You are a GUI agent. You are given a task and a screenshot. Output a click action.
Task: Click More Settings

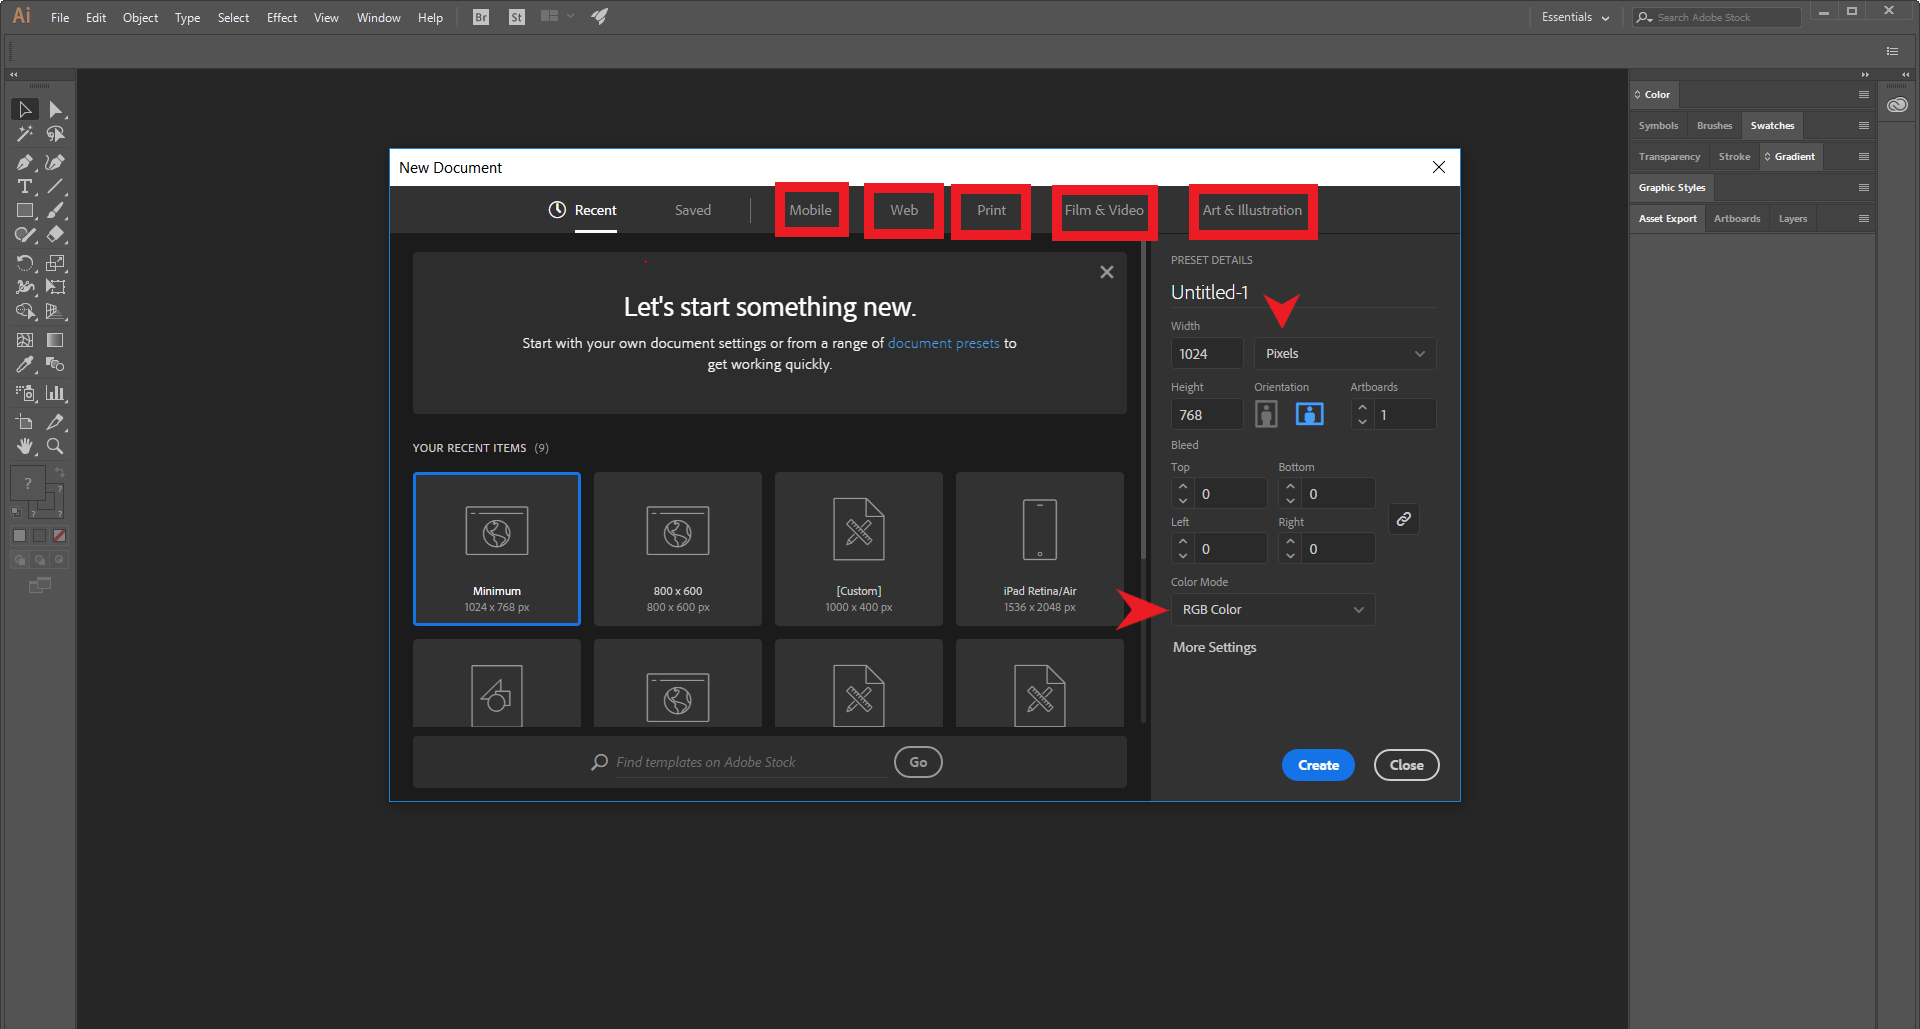tap(1214, 647)
